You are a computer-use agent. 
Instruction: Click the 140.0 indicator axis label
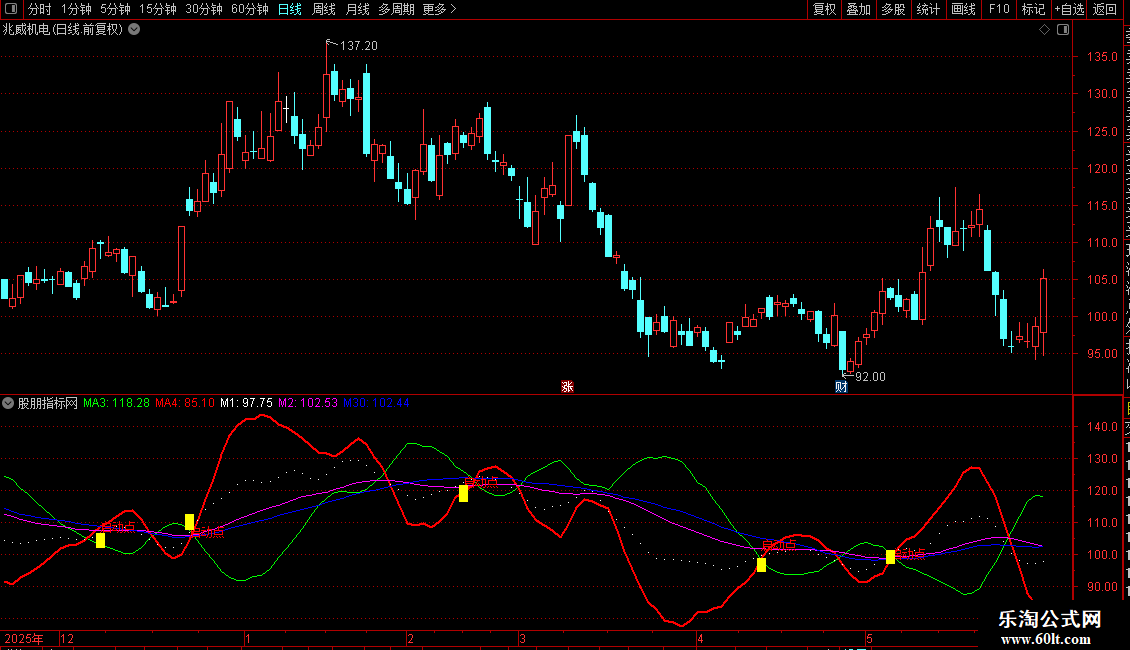[1102, 427]
